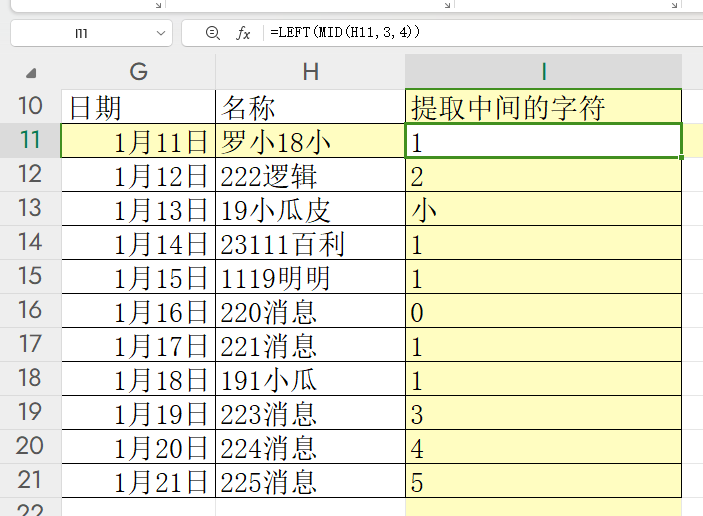703x516 pixels.
Task: Click cell 23111百利
Action: pos(310,243)
